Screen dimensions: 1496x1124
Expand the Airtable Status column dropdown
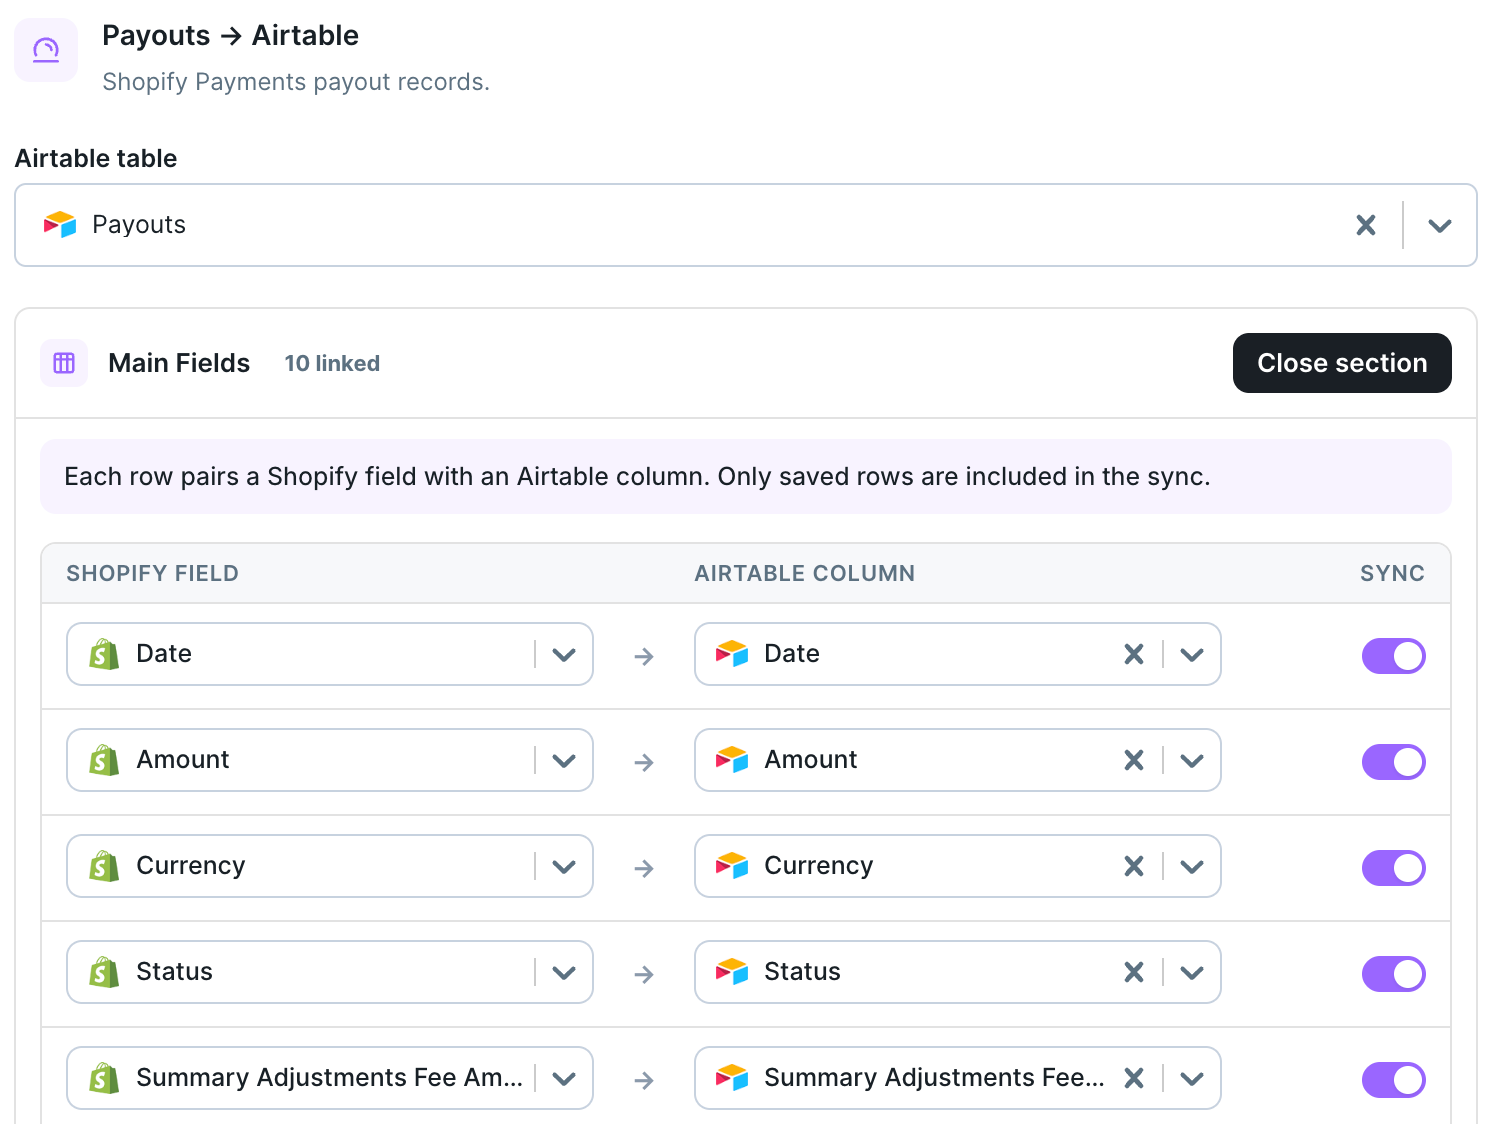click(x=1192, y=973)
